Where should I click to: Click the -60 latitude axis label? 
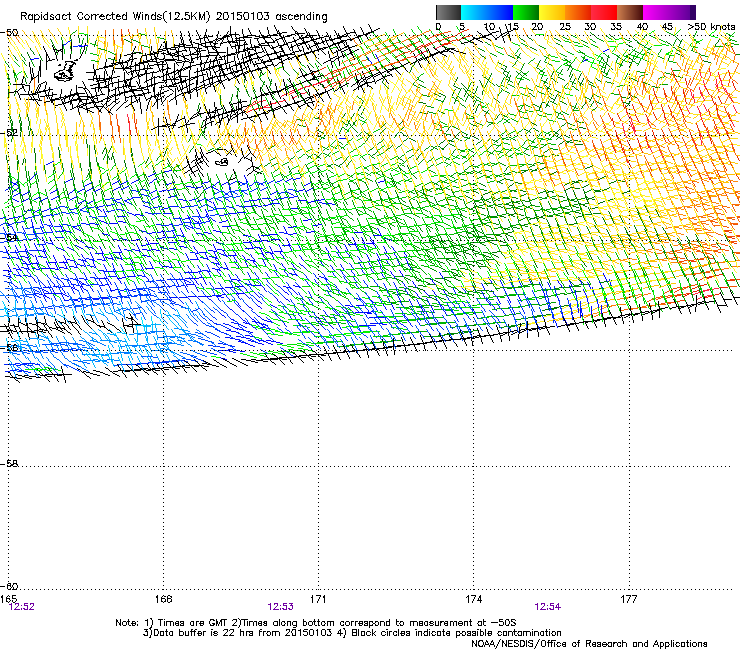pos(9,586)
